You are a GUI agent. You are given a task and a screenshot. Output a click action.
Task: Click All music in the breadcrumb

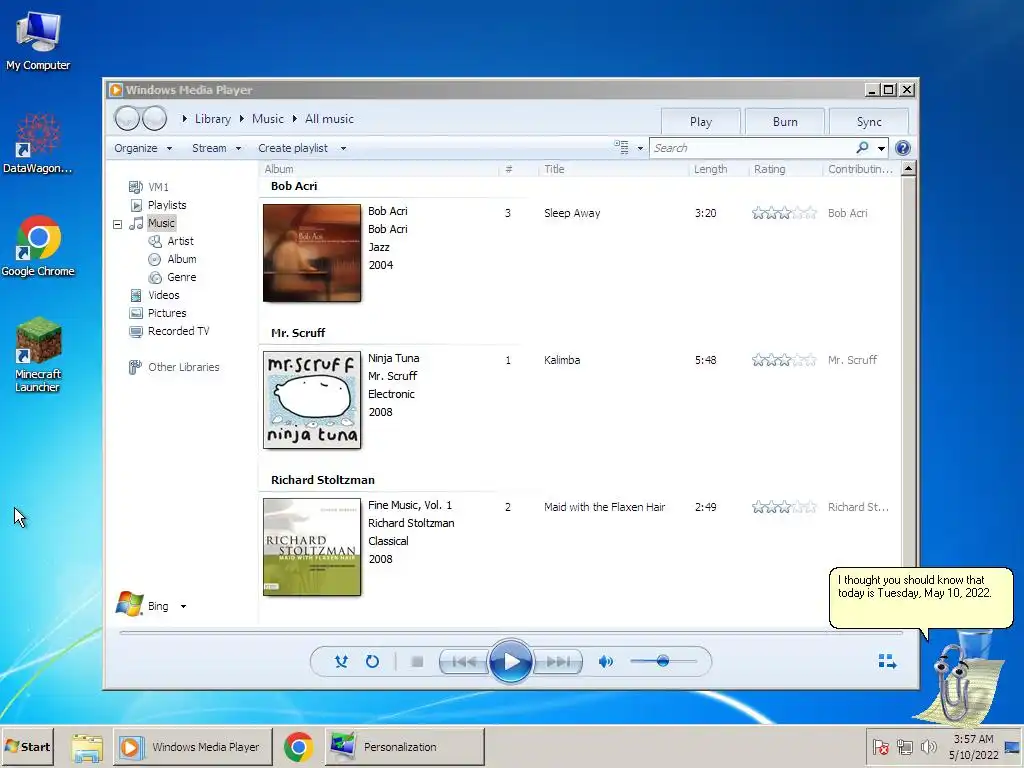[329, 119]
